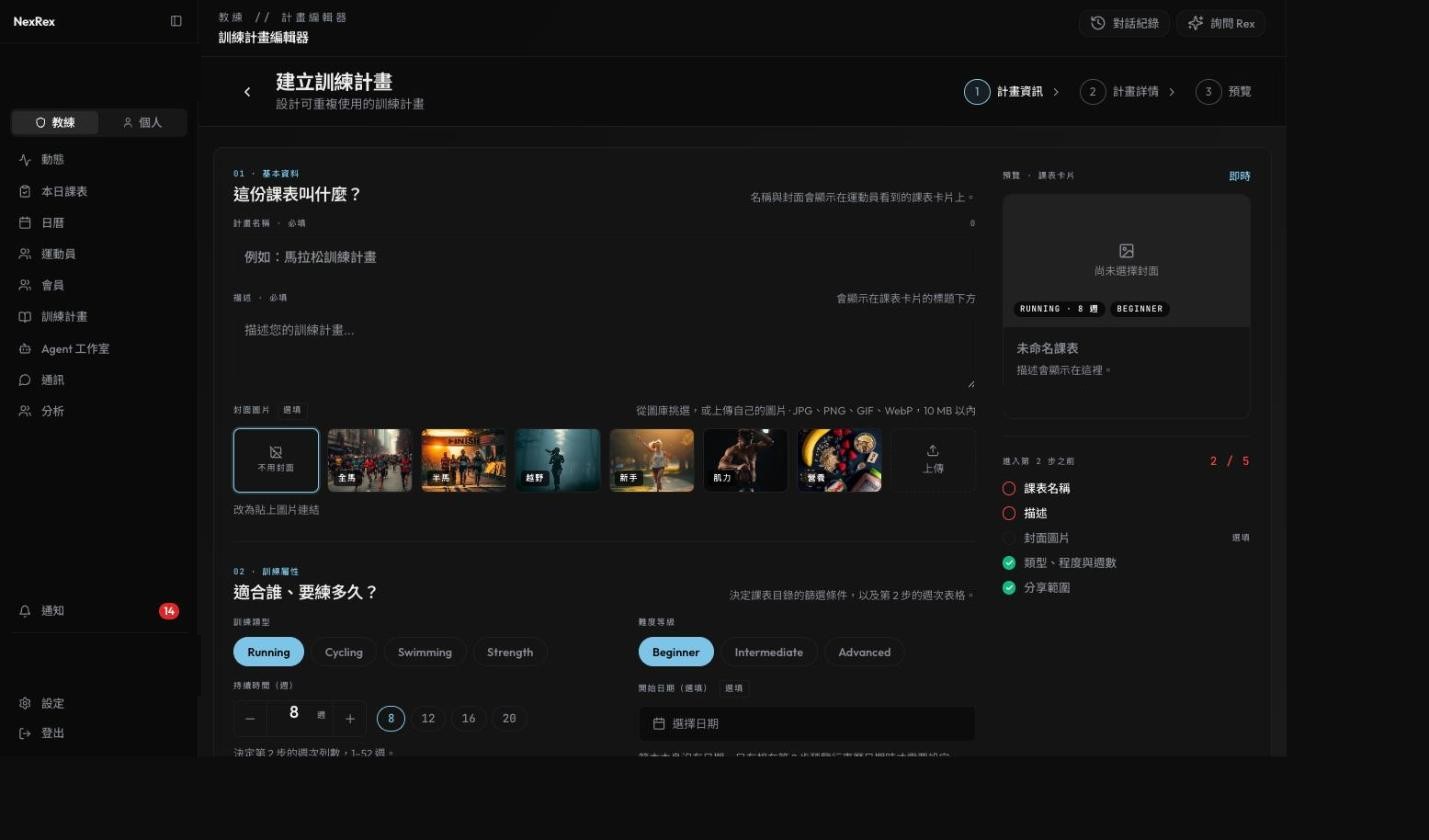Click the 會員 sidebar icon
Screen dimensions: 1429x840
(25, 285)
